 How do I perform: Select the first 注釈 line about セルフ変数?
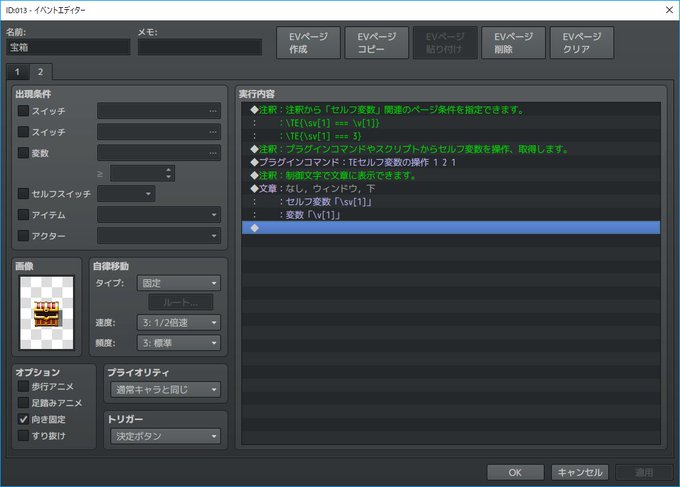pos(451,110)
